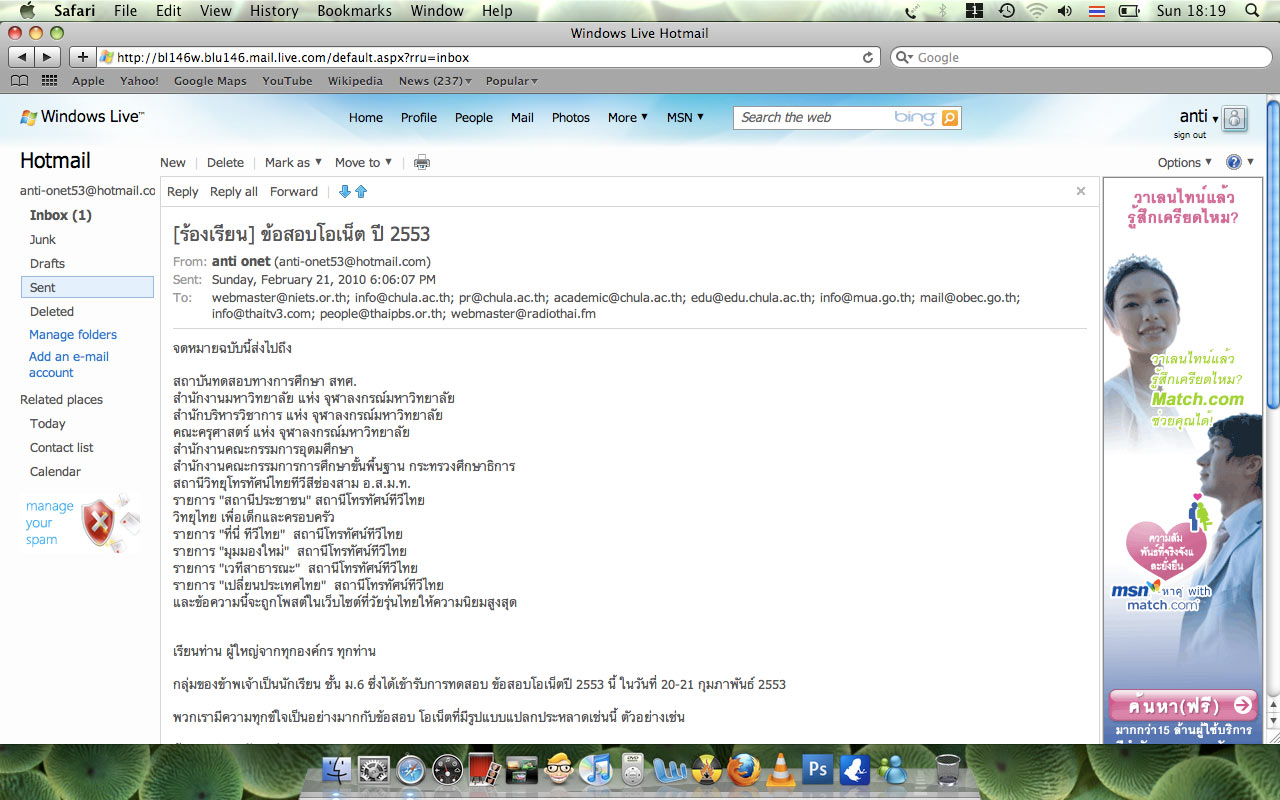1280x800 pixels.
Task: Go to next message with blue down arrow
Action: tap(345, 191)
